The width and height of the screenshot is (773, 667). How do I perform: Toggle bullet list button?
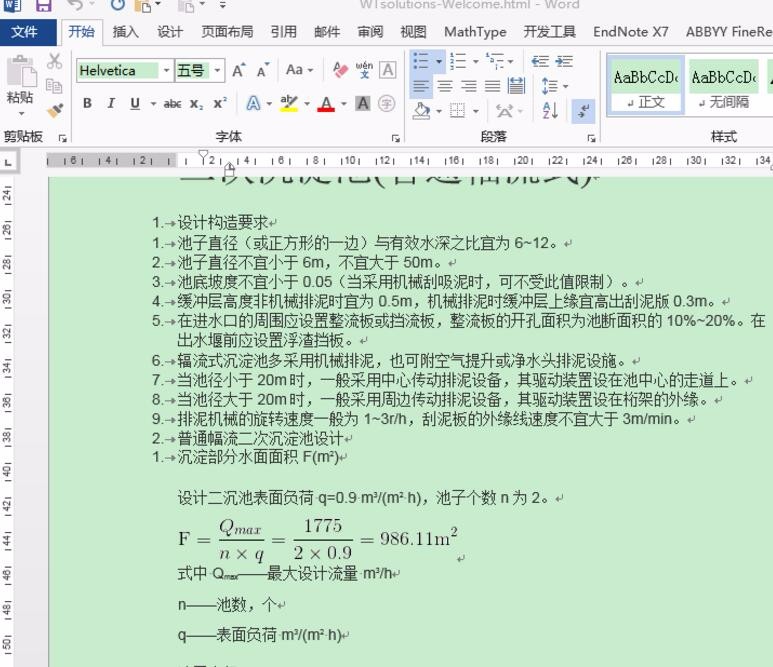point(421,62)
